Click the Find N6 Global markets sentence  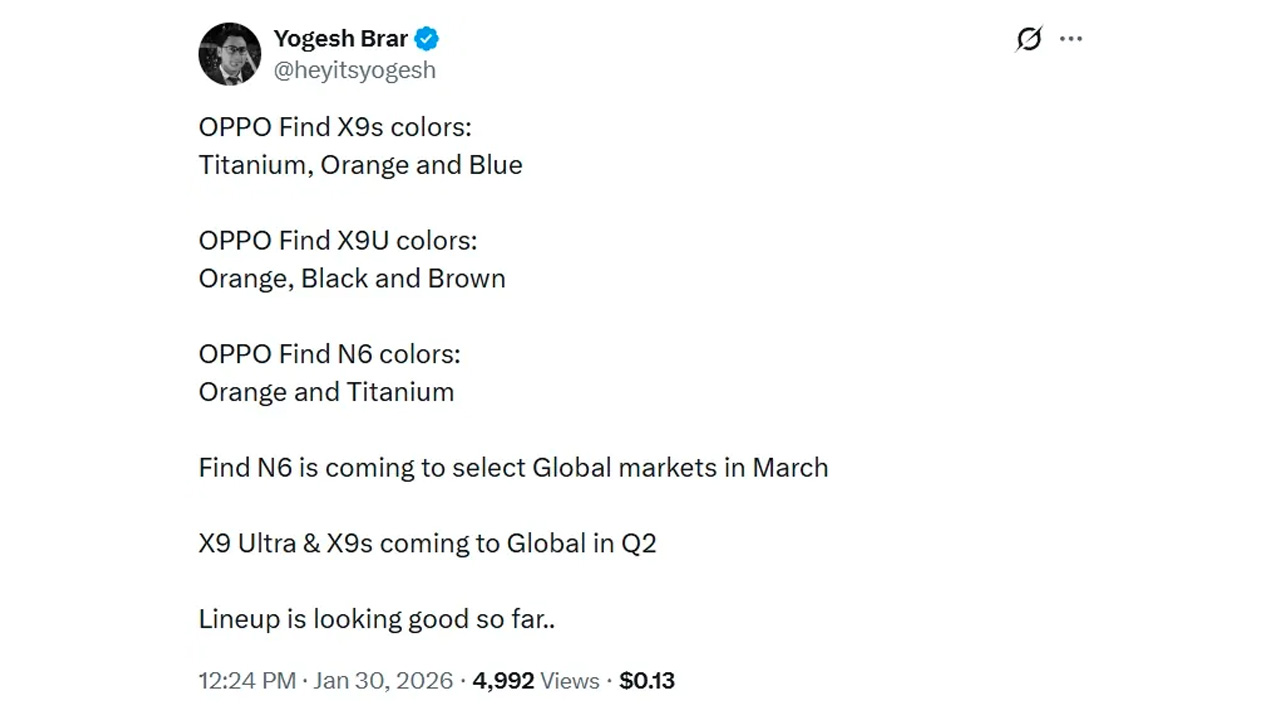(x=513, y=468)
